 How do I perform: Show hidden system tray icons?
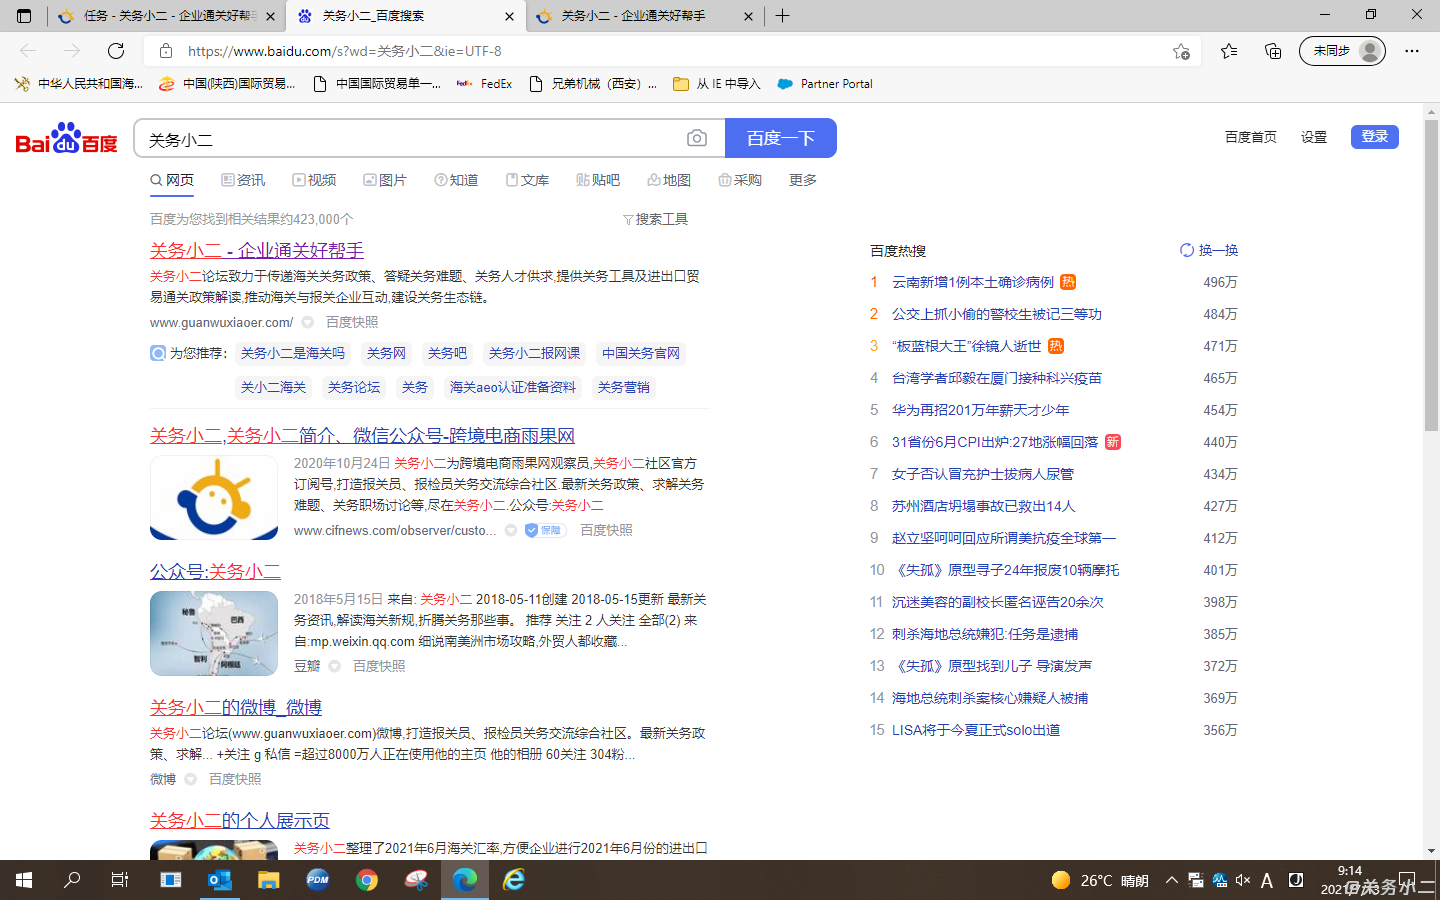pyautogui.click(x=1172, y=880)
